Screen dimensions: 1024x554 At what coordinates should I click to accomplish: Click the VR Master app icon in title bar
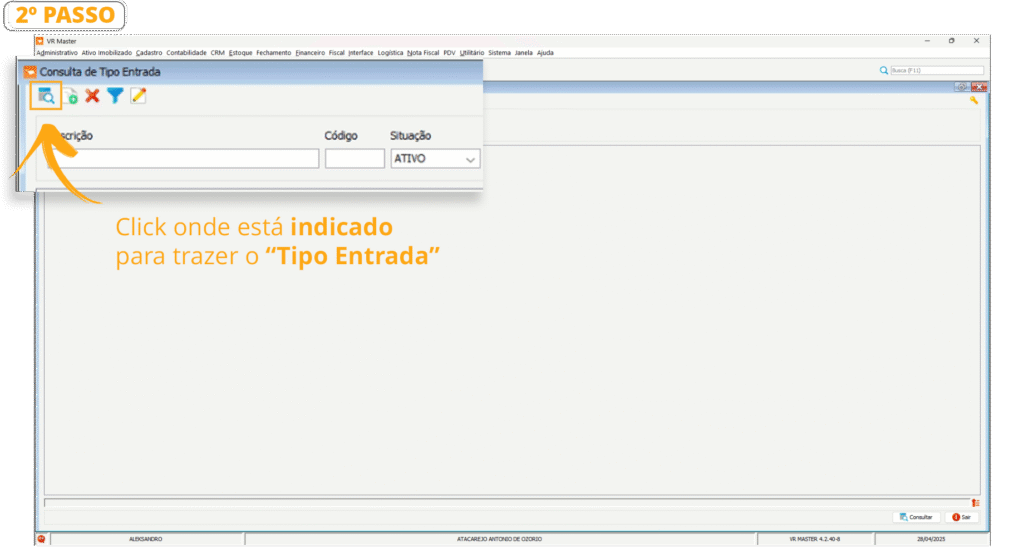pos(40,41)
